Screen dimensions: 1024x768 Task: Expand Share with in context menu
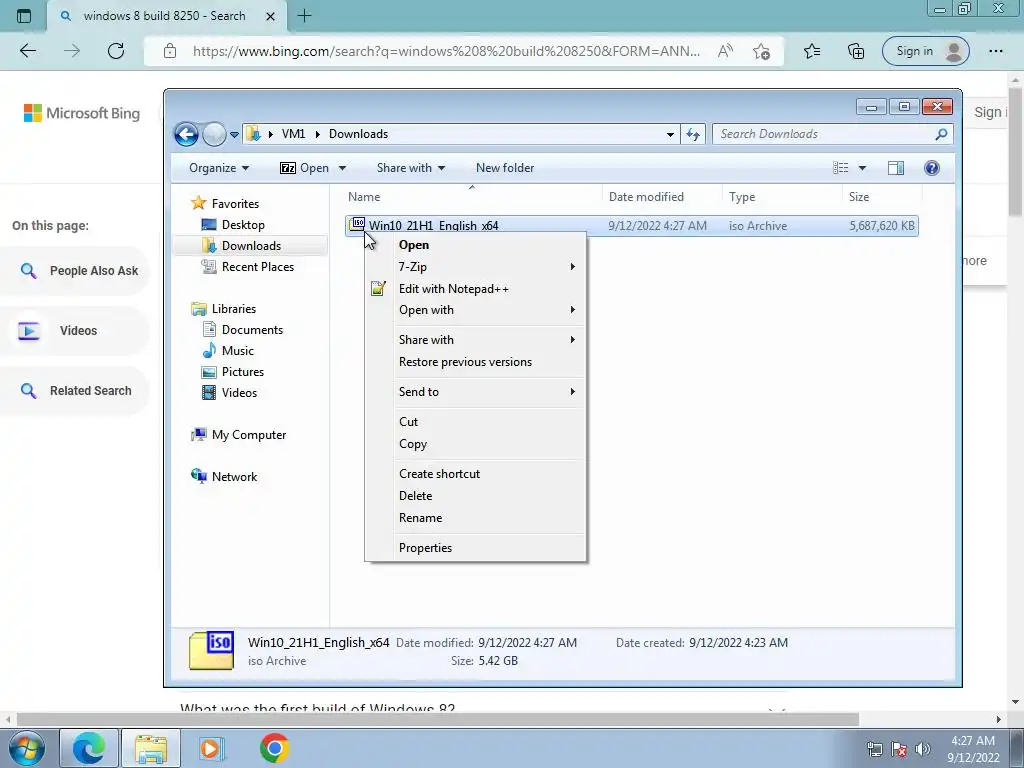(475, 340)
